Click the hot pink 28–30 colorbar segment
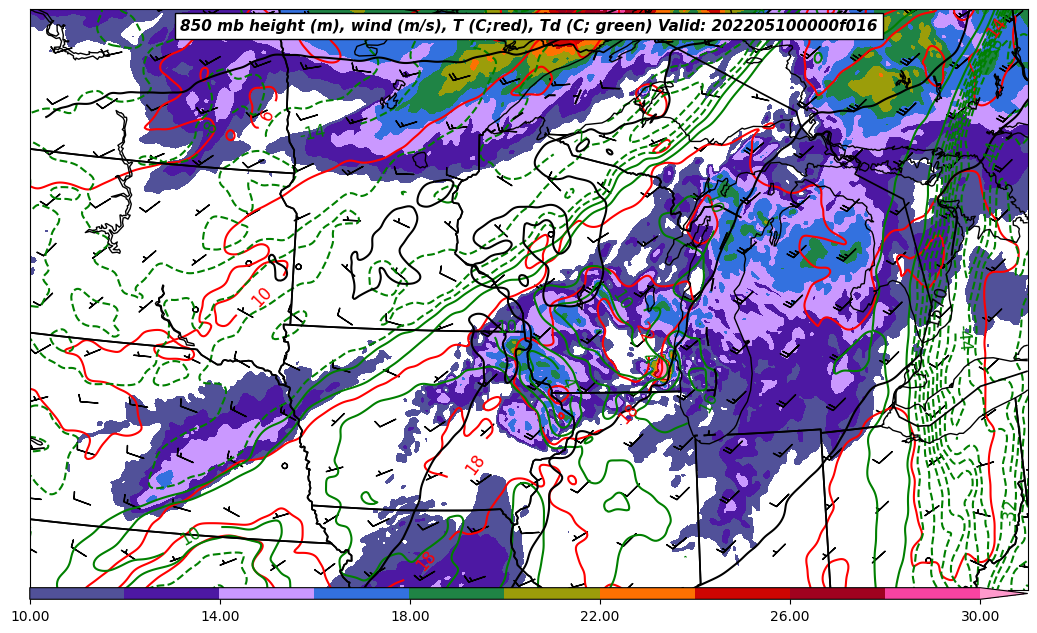Viewport: 1037px width, 633px height. click(x=932, y=593)
